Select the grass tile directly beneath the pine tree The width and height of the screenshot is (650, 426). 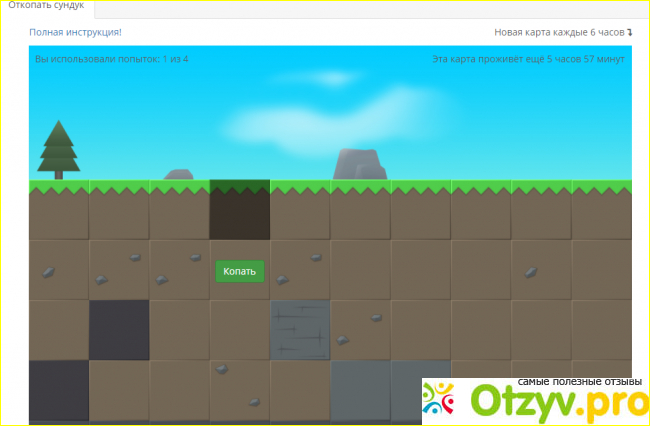tap(58, 209)
